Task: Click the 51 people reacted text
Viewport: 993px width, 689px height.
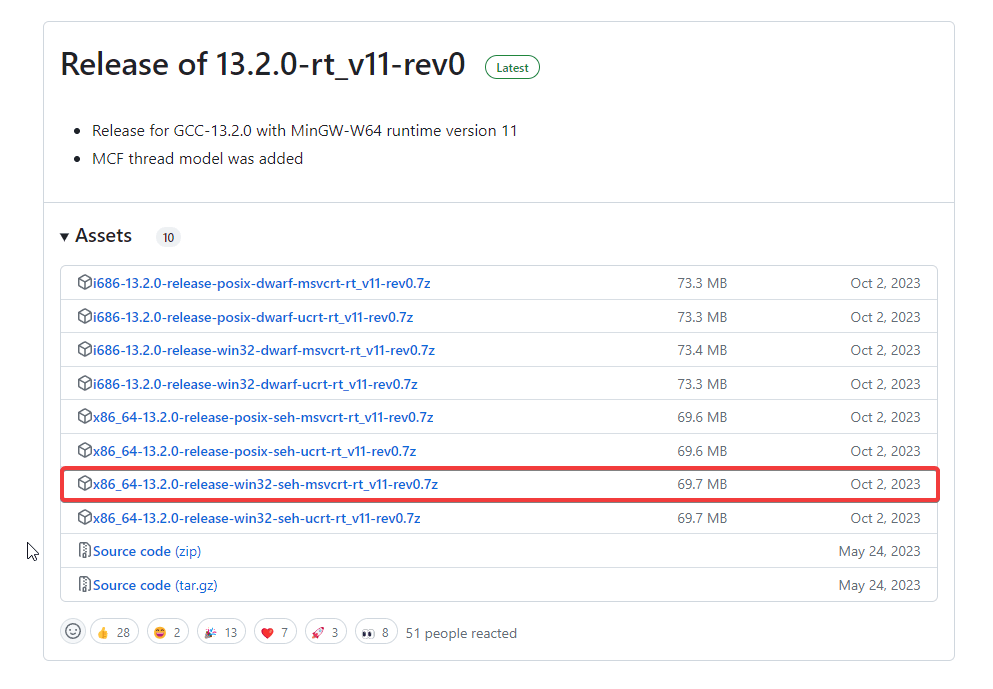Action: tap(461, 633)
